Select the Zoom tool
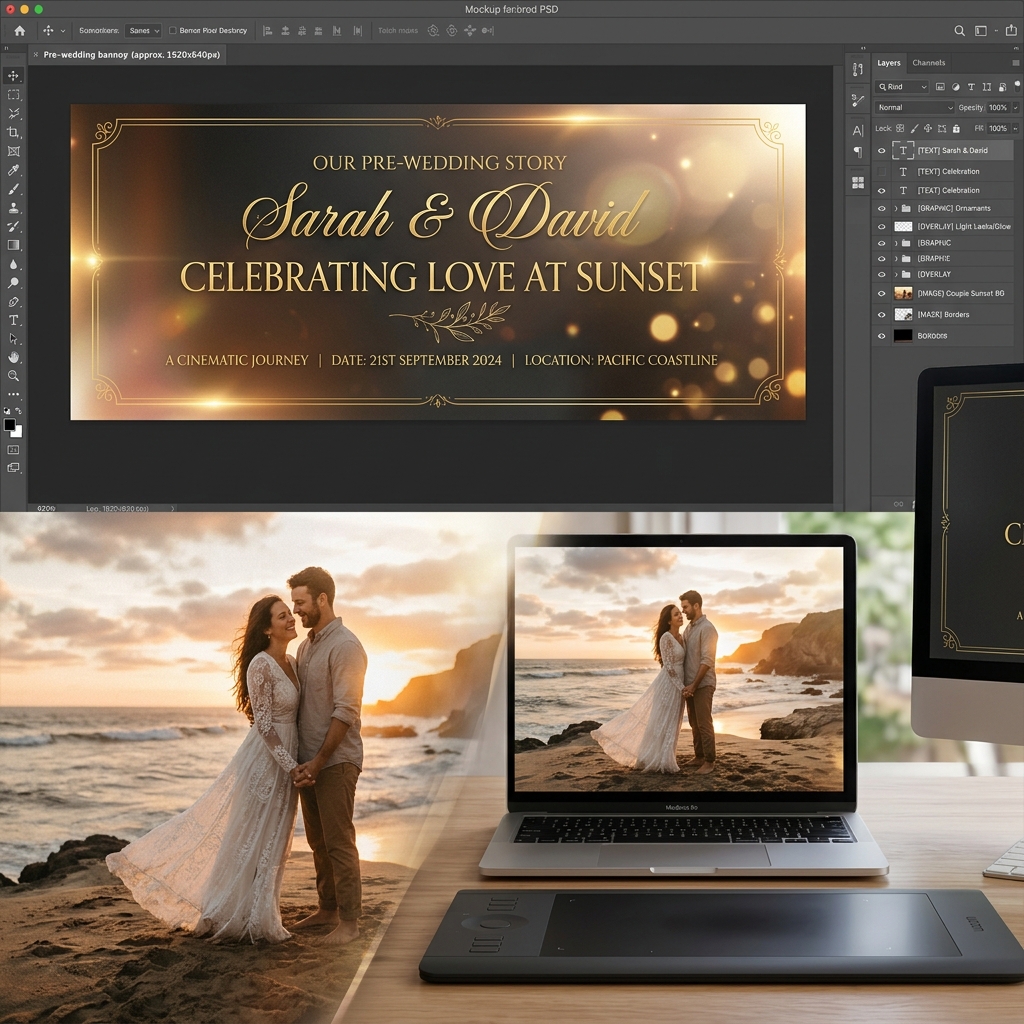 (x=13, y=376)
